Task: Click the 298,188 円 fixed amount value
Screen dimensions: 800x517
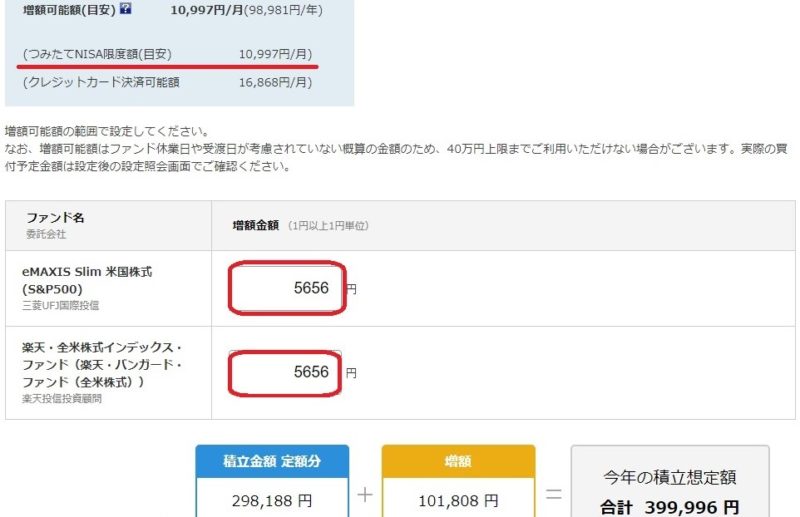Action: (272, 501)
